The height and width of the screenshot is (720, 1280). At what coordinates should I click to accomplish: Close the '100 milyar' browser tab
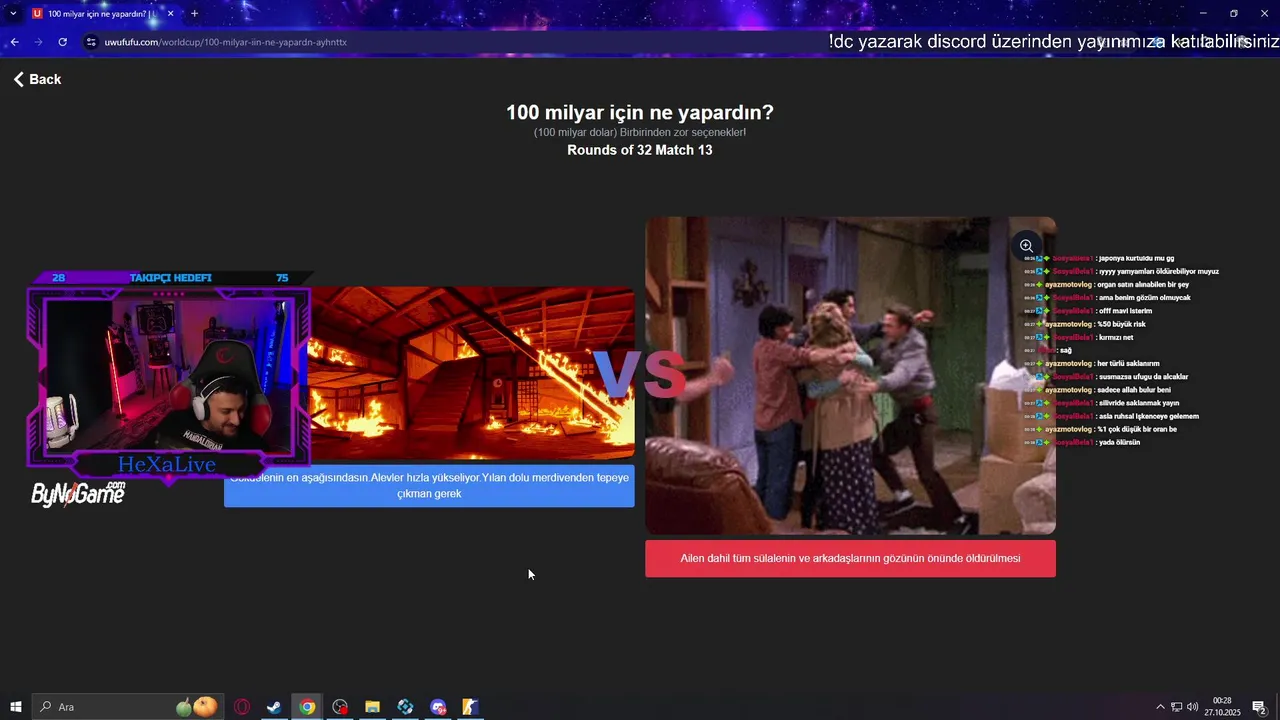tap(170, 14)
